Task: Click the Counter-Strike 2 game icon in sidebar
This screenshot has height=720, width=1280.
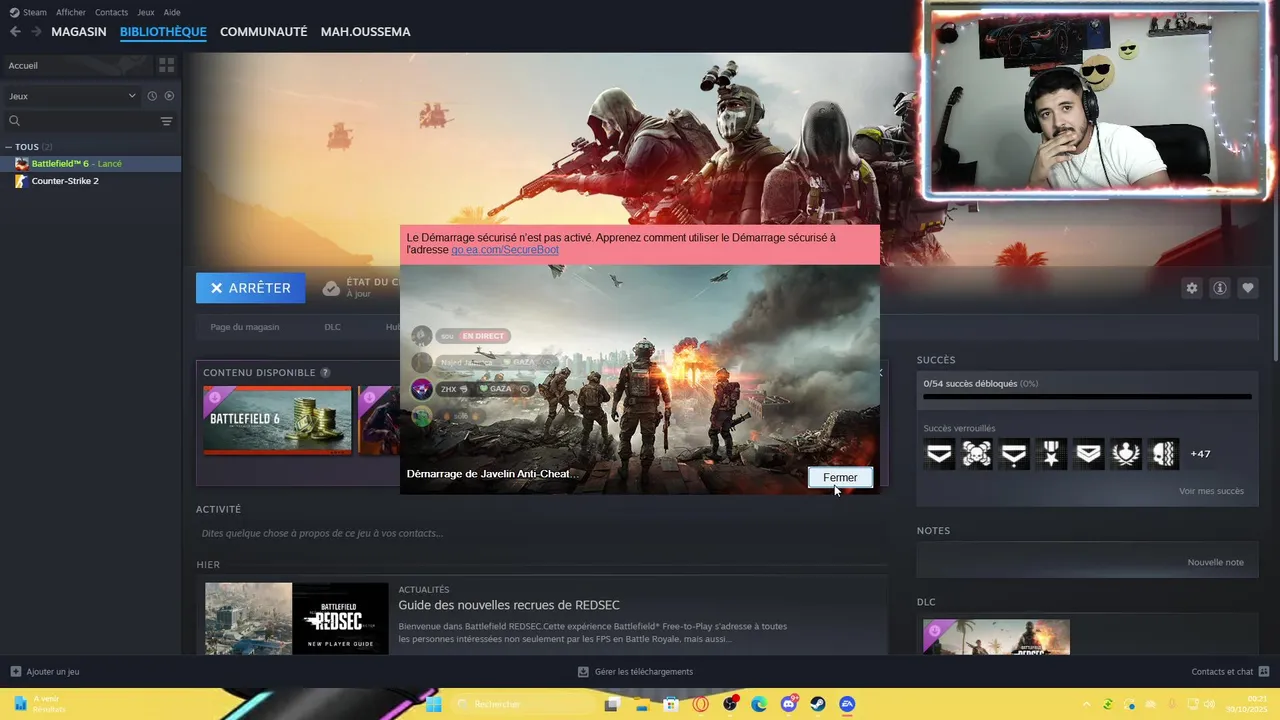Action: 22,181
